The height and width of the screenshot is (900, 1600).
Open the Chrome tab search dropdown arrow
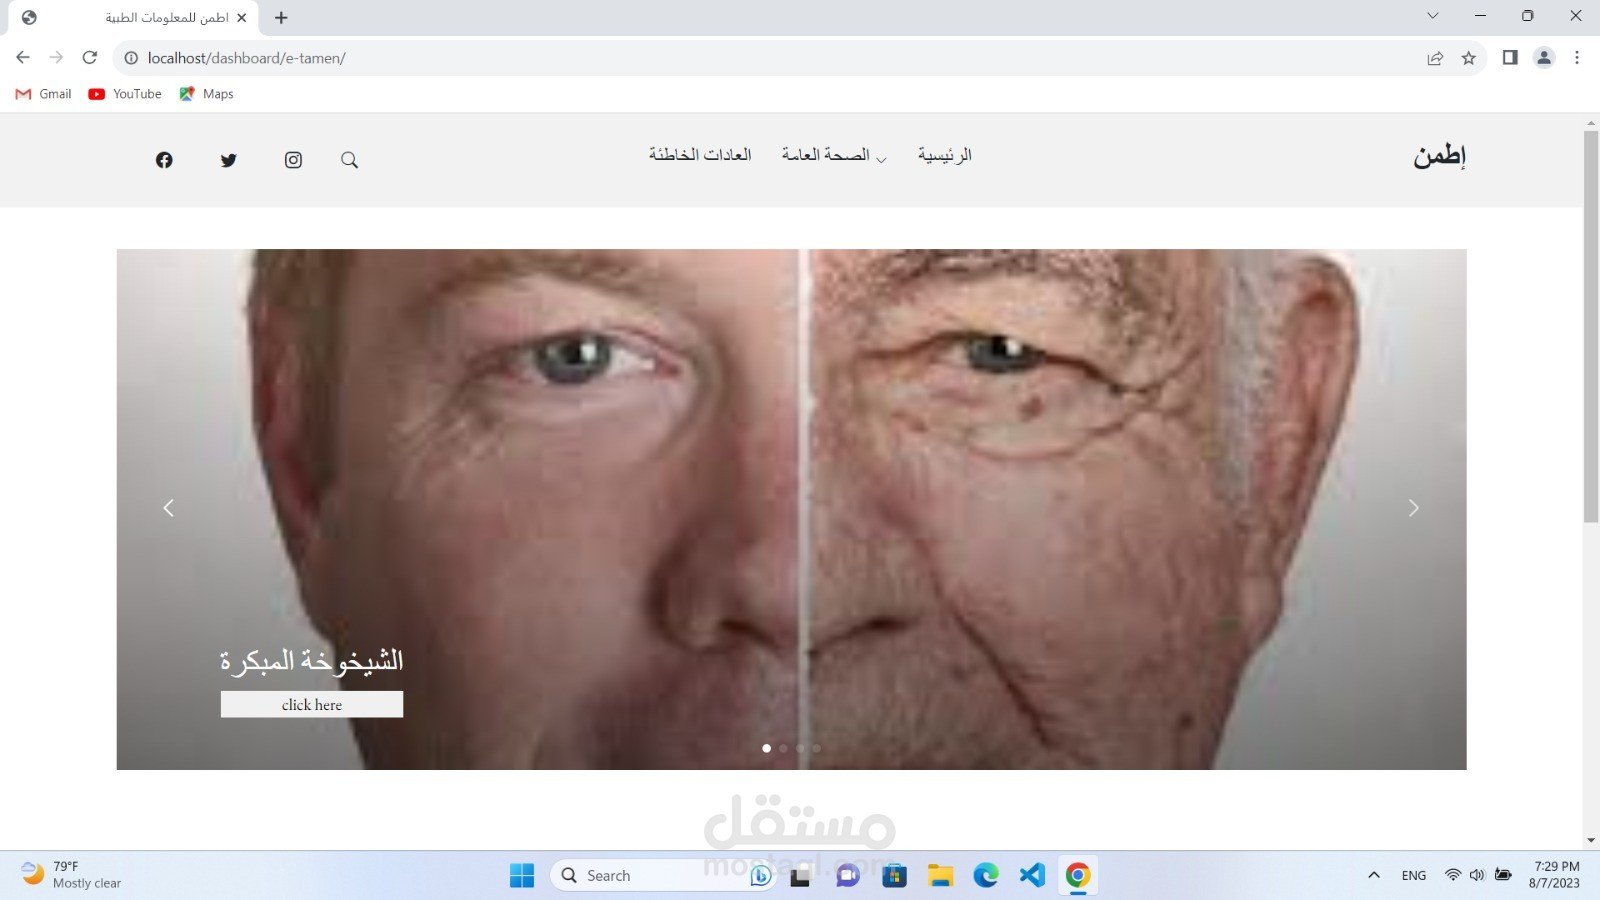1432,16
